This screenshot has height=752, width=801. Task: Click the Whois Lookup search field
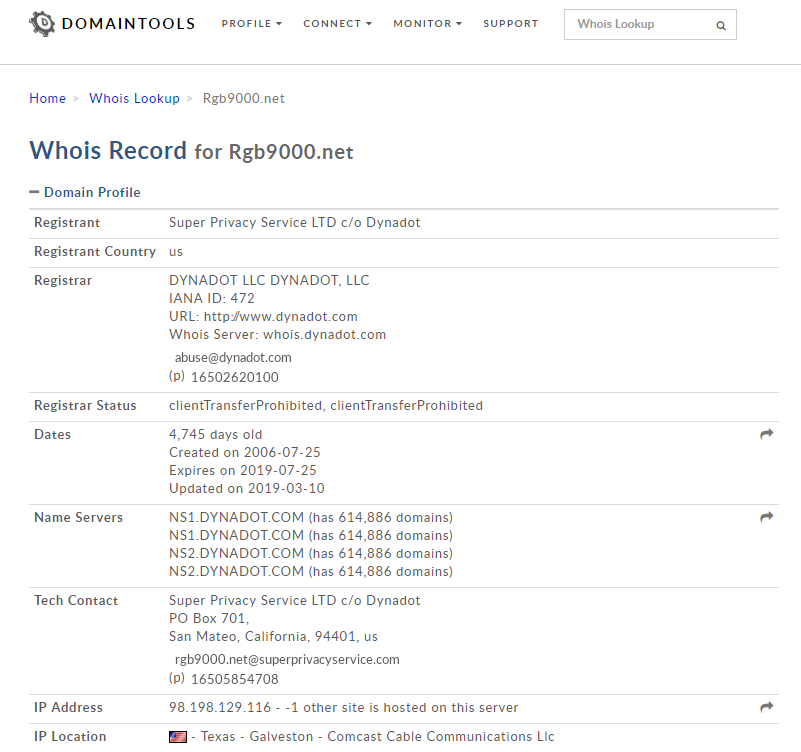(650, 25)
